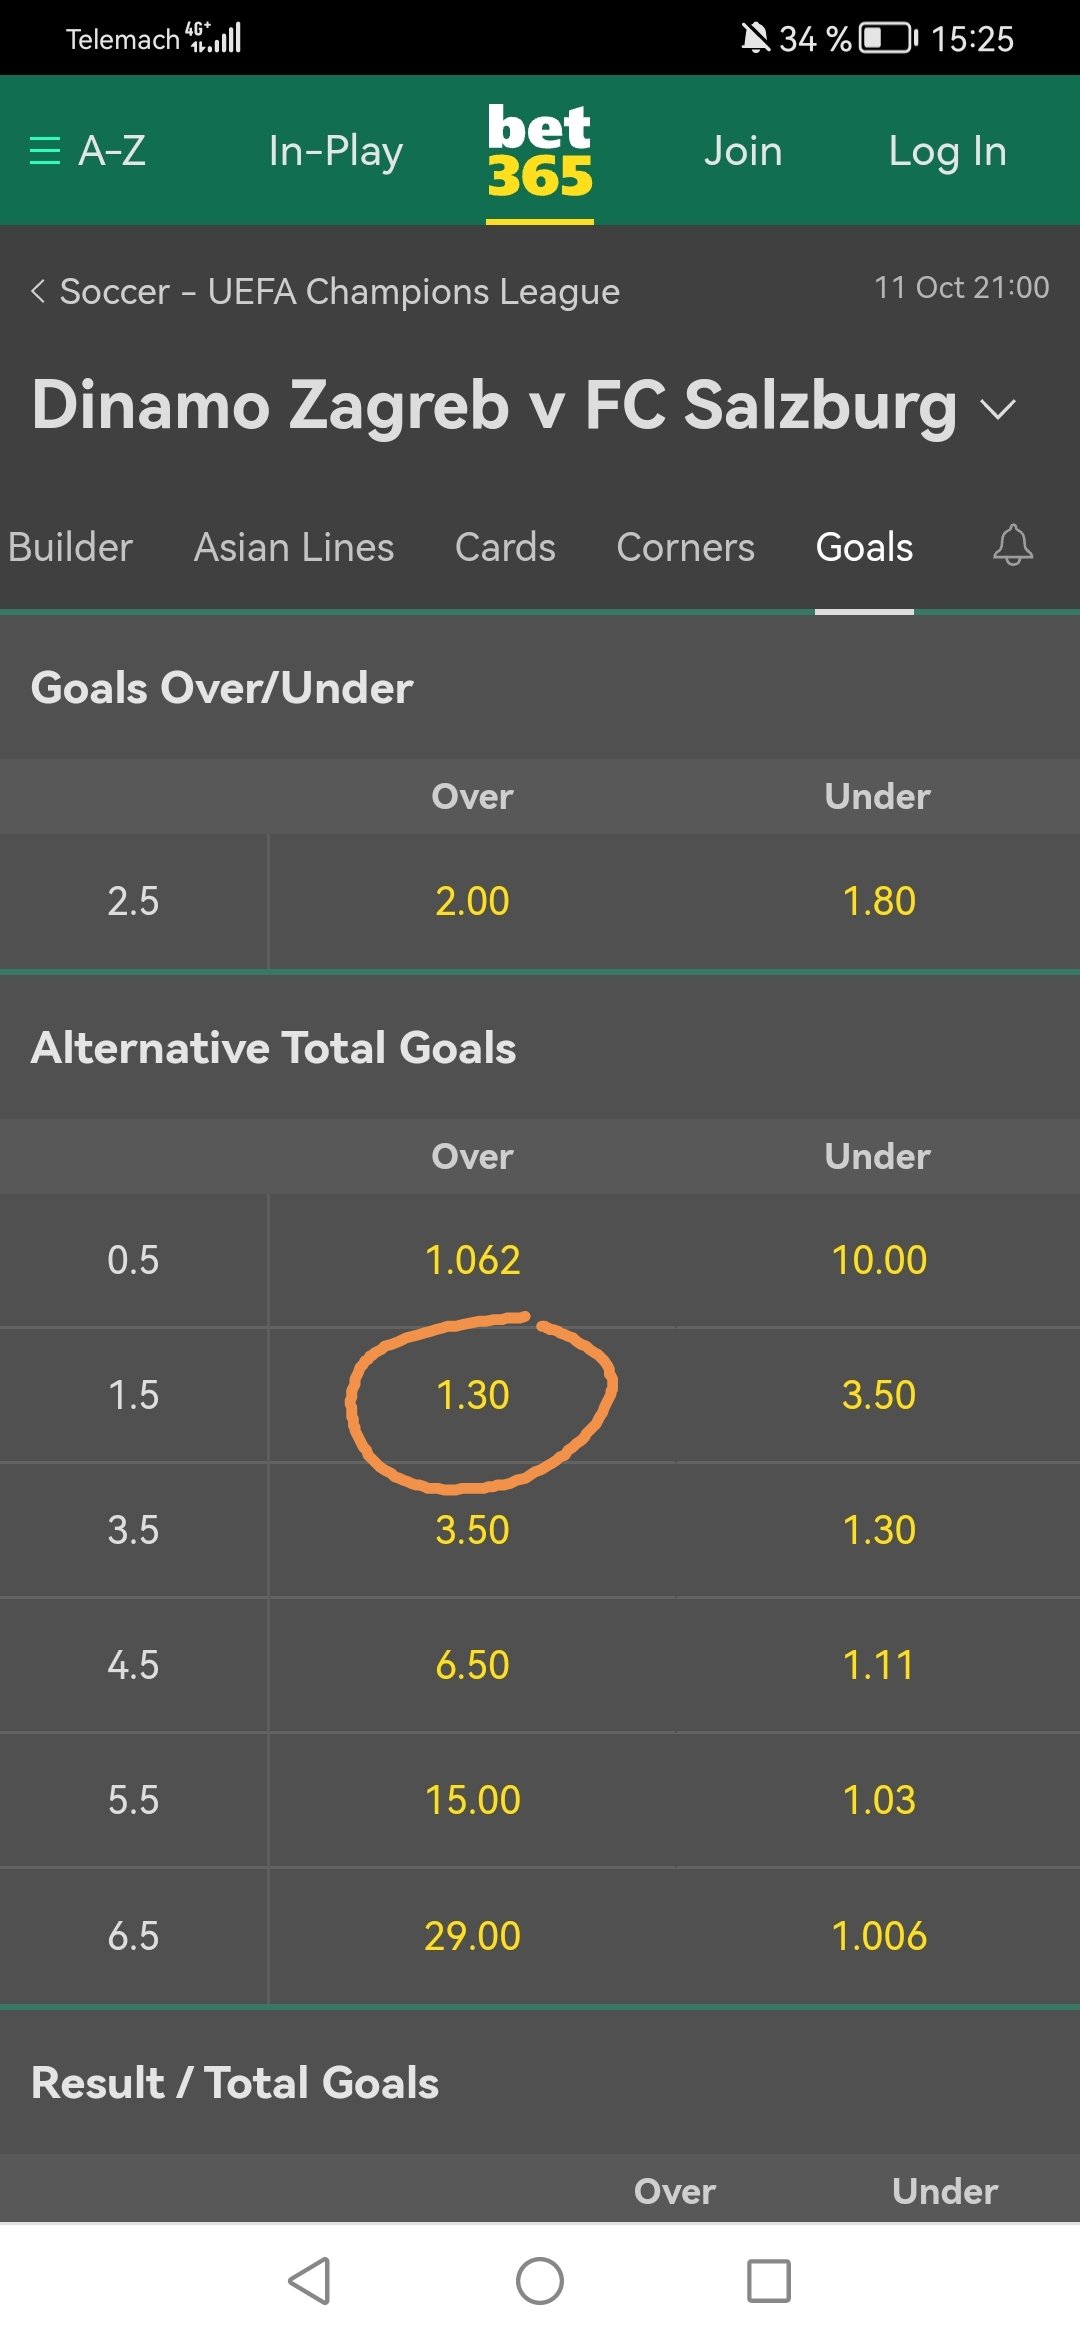Select Over 1.5 goals at 1.30
This screenshot has height=2340, width=1080.
coord(472,1394)
